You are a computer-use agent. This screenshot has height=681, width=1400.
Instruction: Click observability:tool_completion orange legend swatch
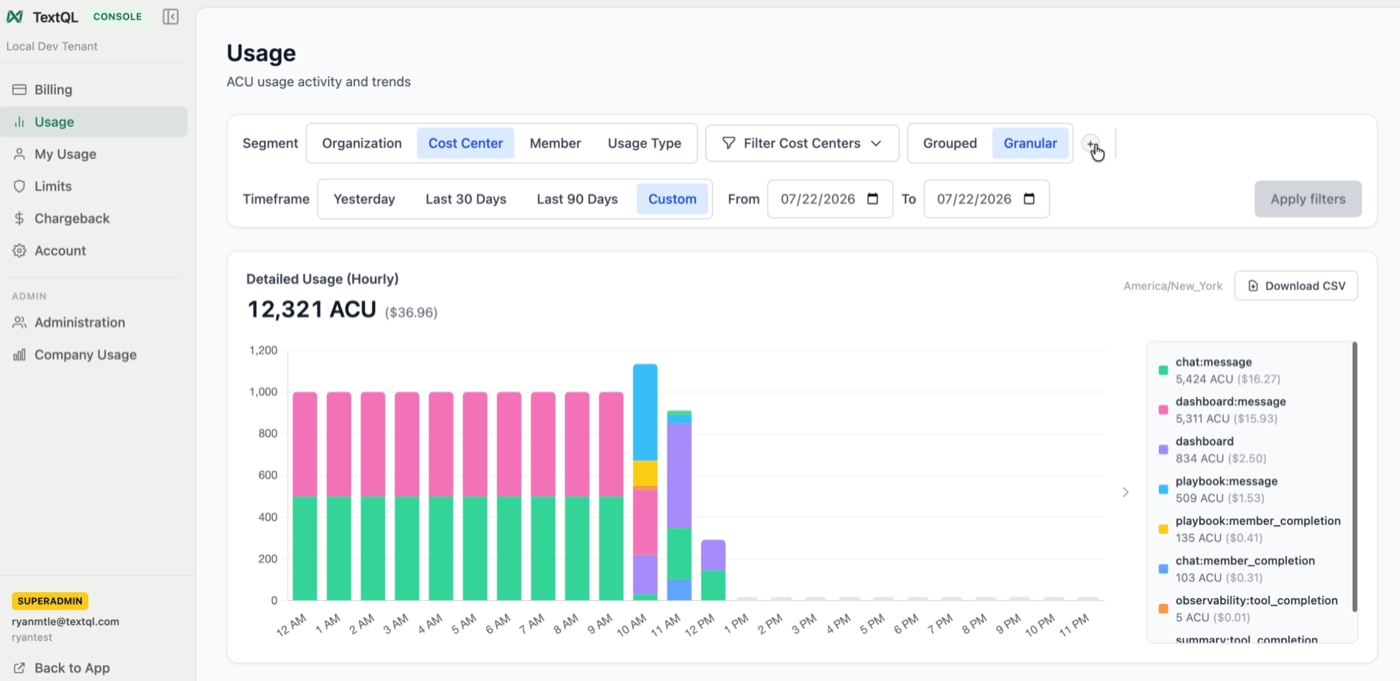(1163, 609)
